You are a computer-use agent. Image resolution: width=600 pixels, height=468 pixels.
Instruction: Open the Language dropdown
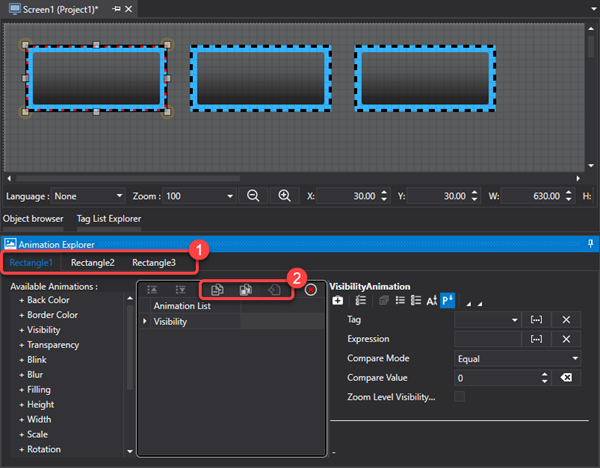pyautogui.click(x=119, y=196)
